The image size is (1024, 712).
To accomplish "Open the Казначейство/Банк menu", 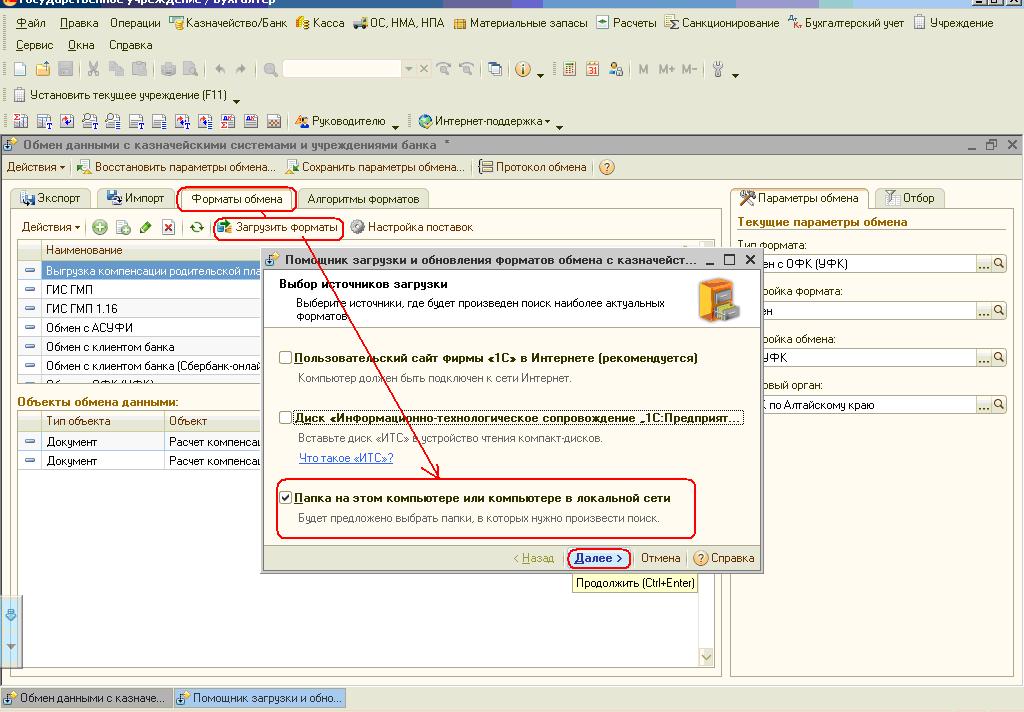I will [x=227, y=23].
